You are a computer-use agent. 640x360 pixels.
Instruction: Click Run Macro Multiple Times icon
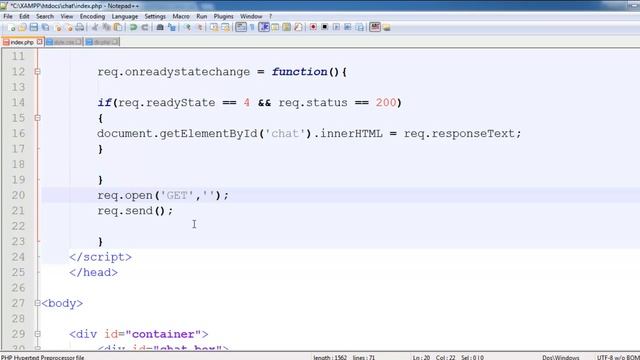(x=348, y=27)
